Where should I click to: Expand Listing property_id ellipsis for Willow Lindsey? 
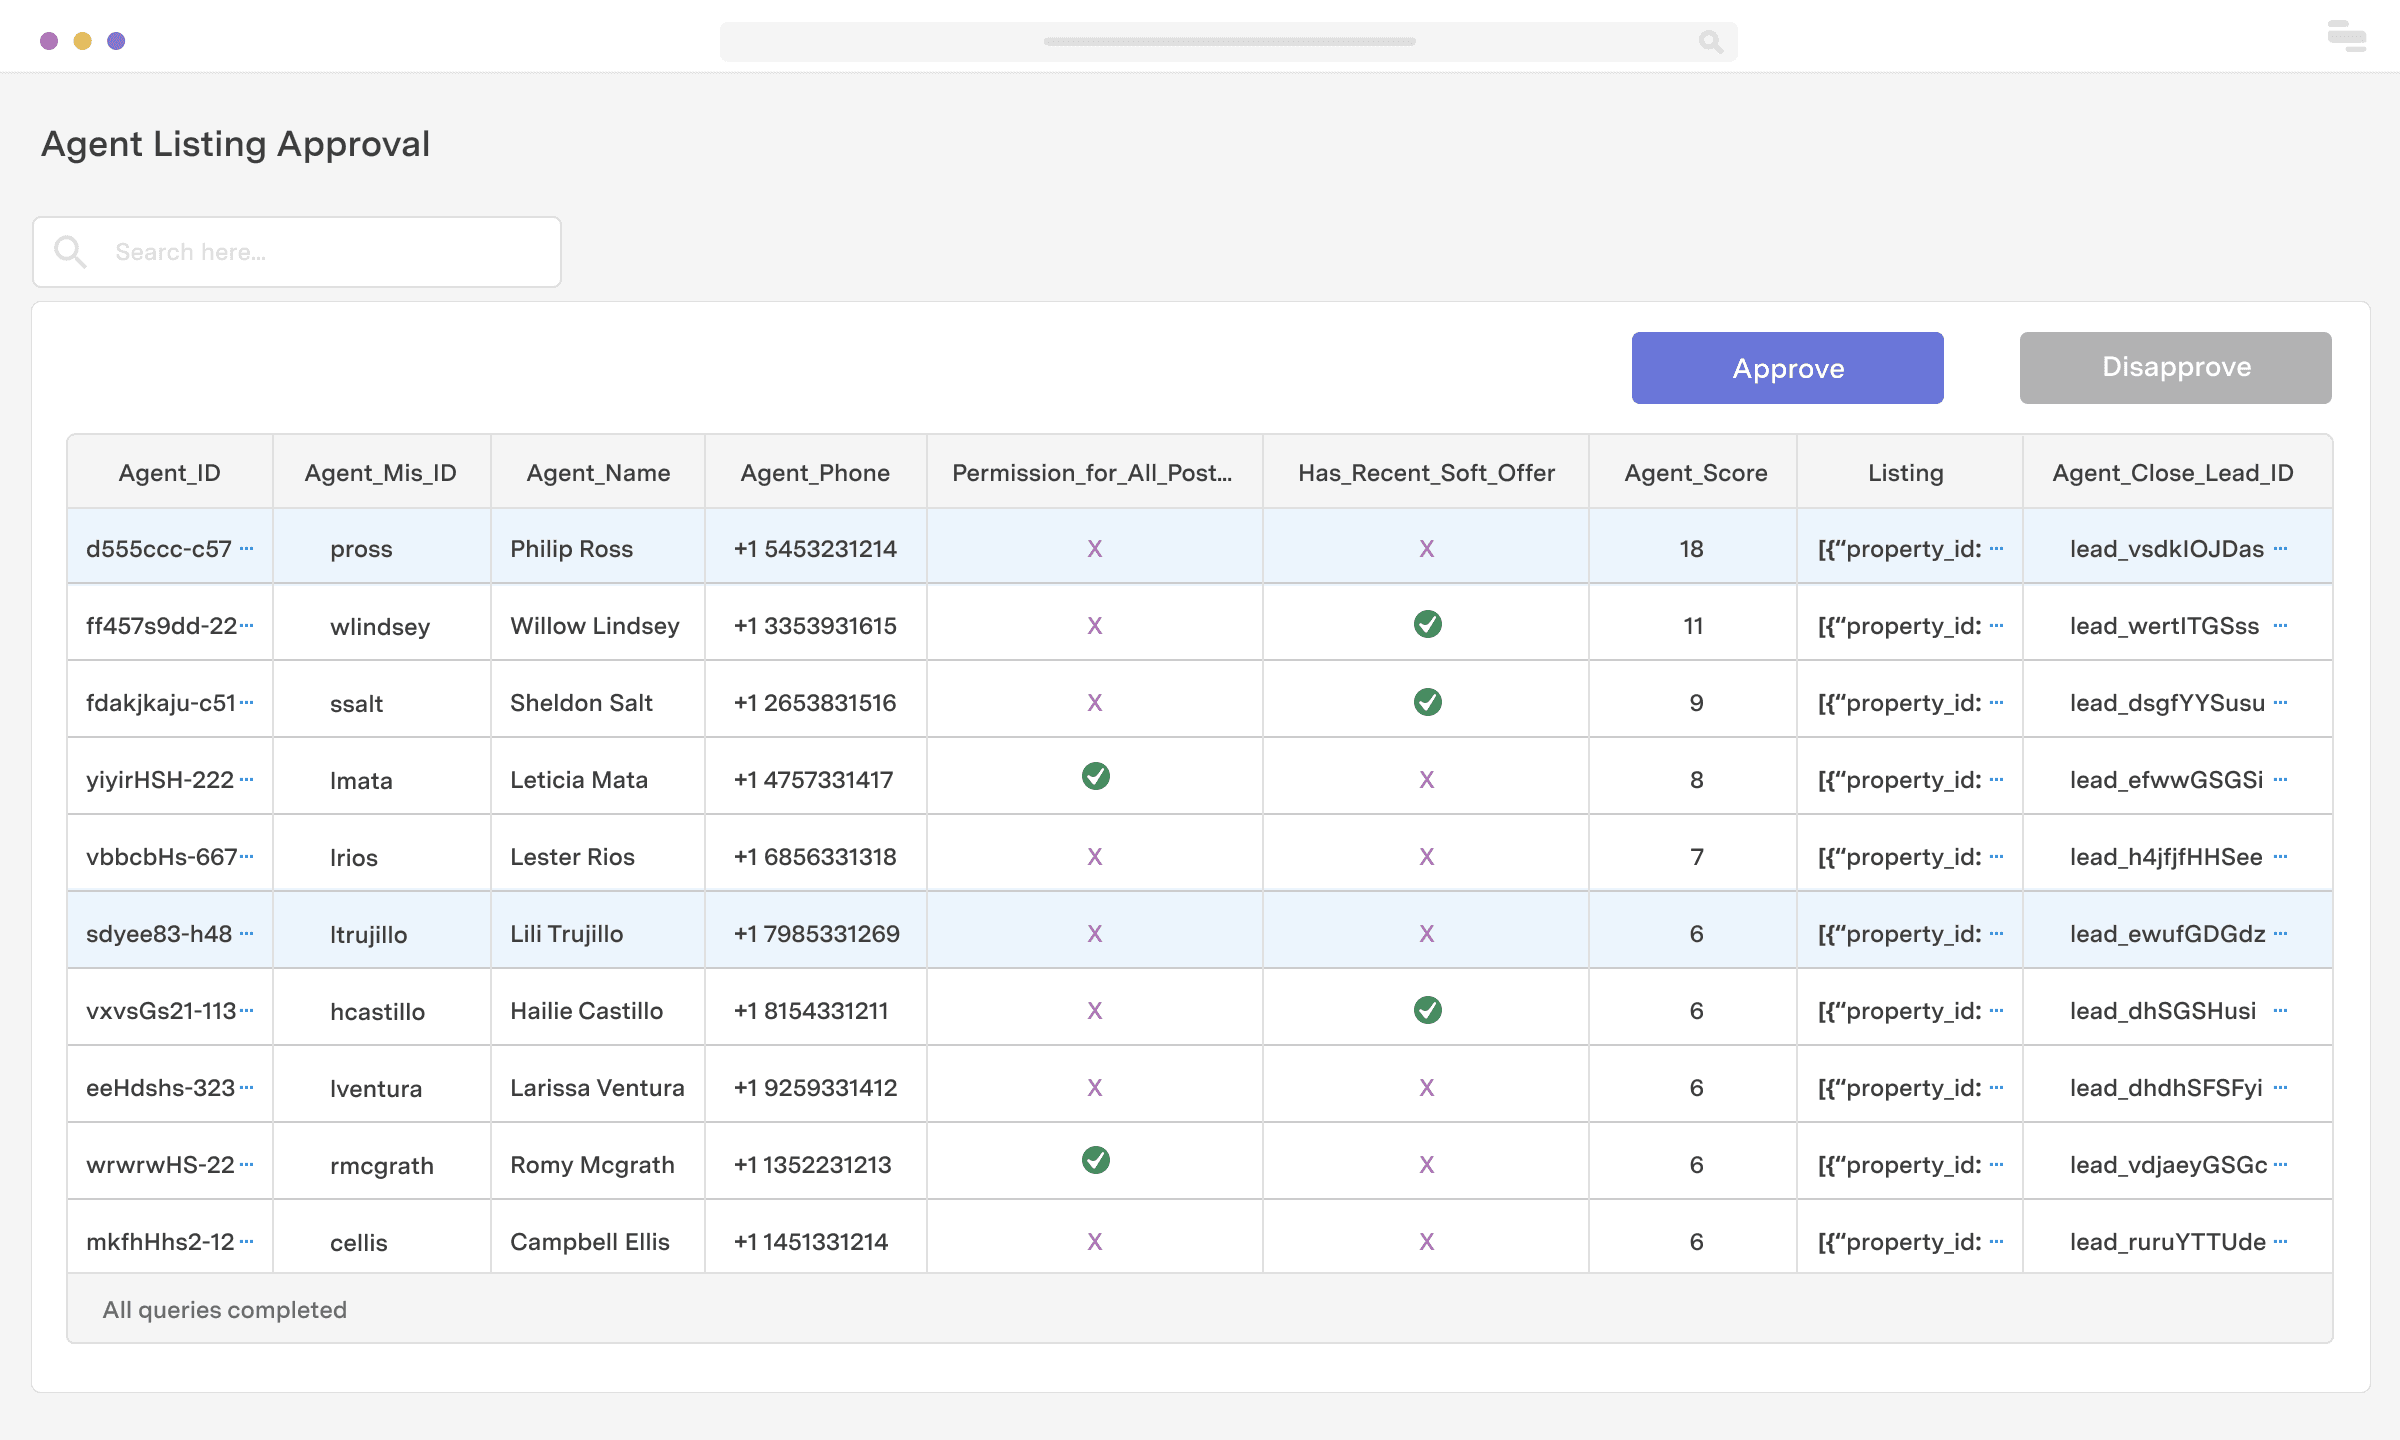coord(1997,626)
